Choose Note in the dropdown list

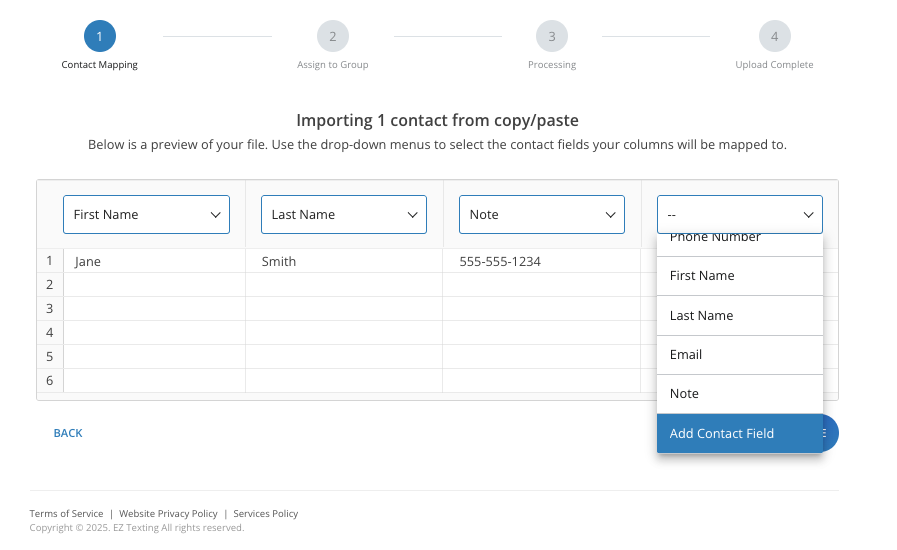pos(740,394)
